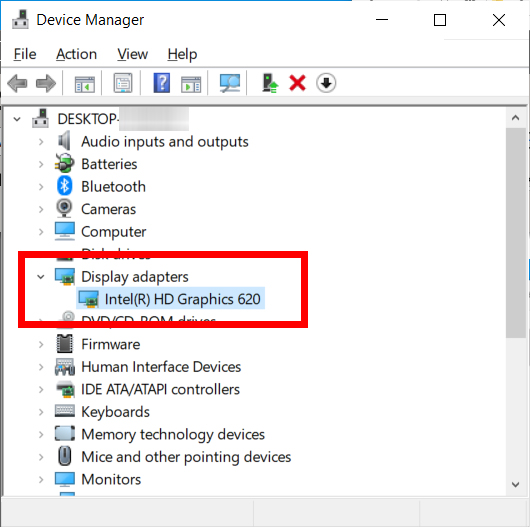Click the Update device driver icon
Image resolution: width=530 pixels, height=527 pixels.
270,83
